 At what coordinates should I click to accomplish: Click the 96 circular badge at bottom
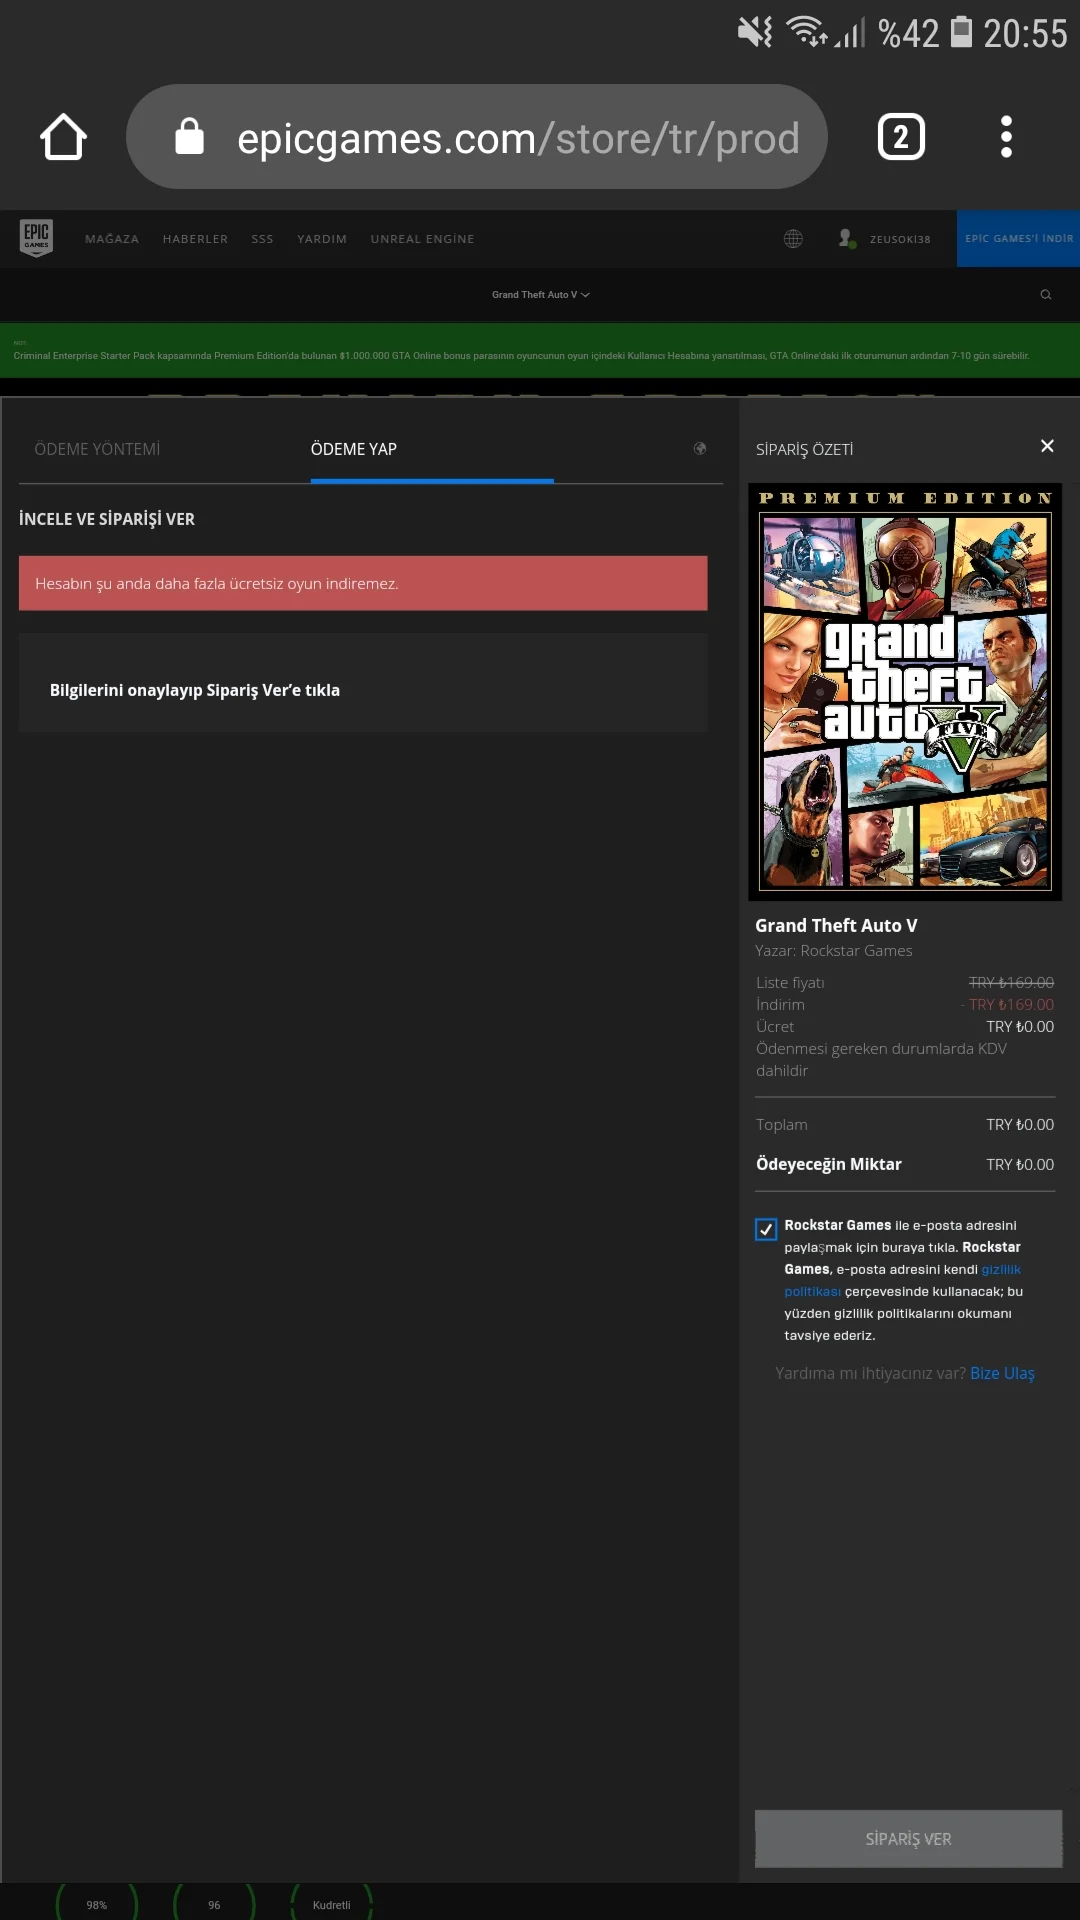point(214,1904)
